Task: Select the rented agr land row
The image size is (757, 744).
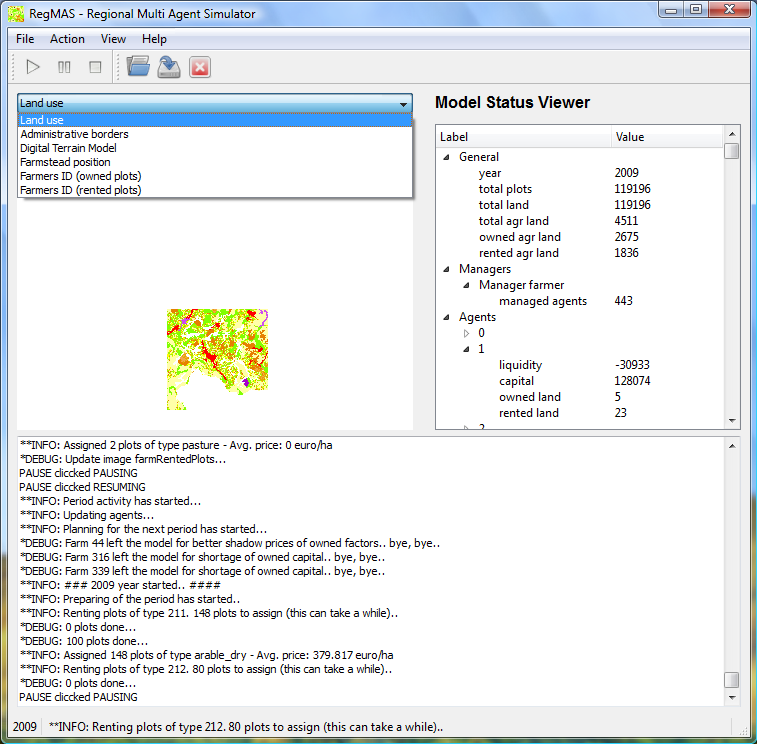Action: [579, 253]
